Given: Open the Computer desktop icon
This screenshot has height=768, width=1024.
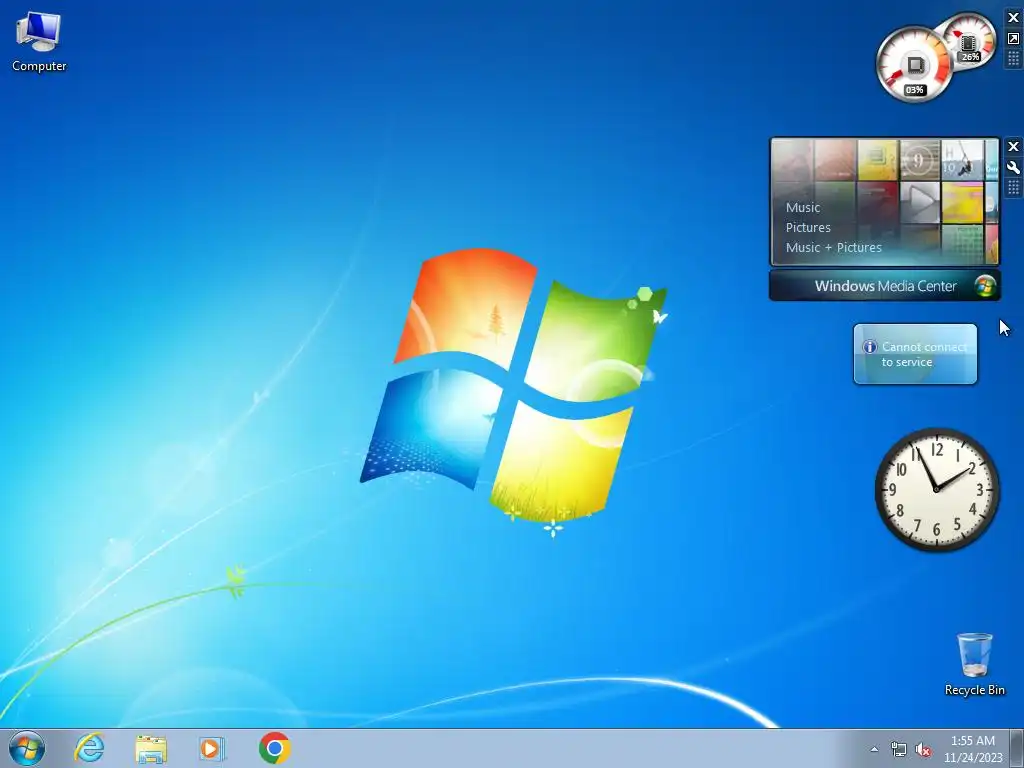Looking at the screenshot, I should [39, 42].
